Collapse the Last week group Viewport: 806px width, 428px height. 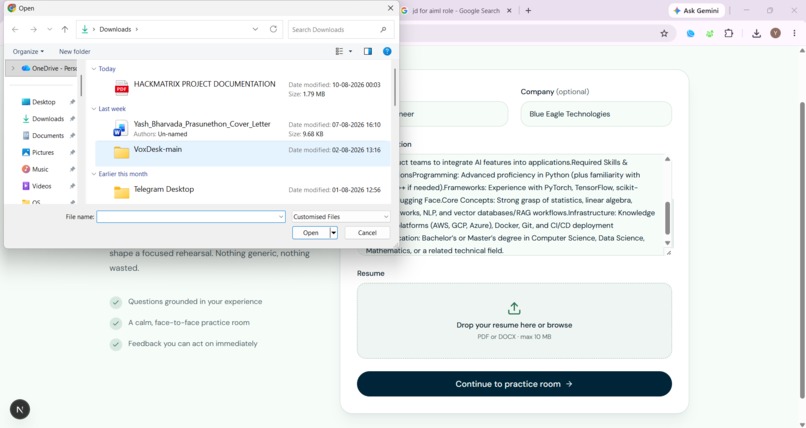pos(94,109)
